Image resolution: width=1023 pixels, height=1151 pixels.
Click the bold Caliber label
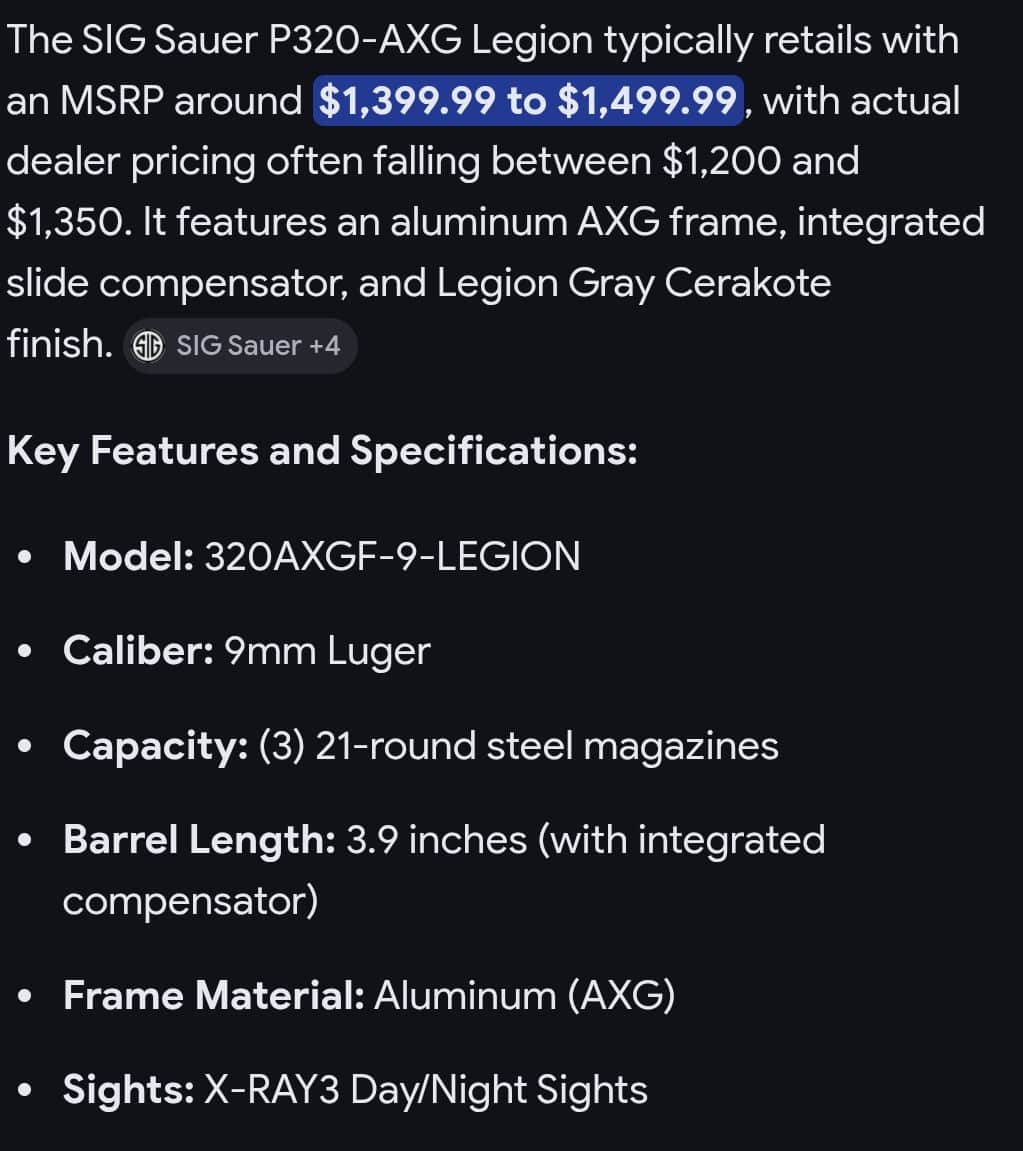coord(137,651)
